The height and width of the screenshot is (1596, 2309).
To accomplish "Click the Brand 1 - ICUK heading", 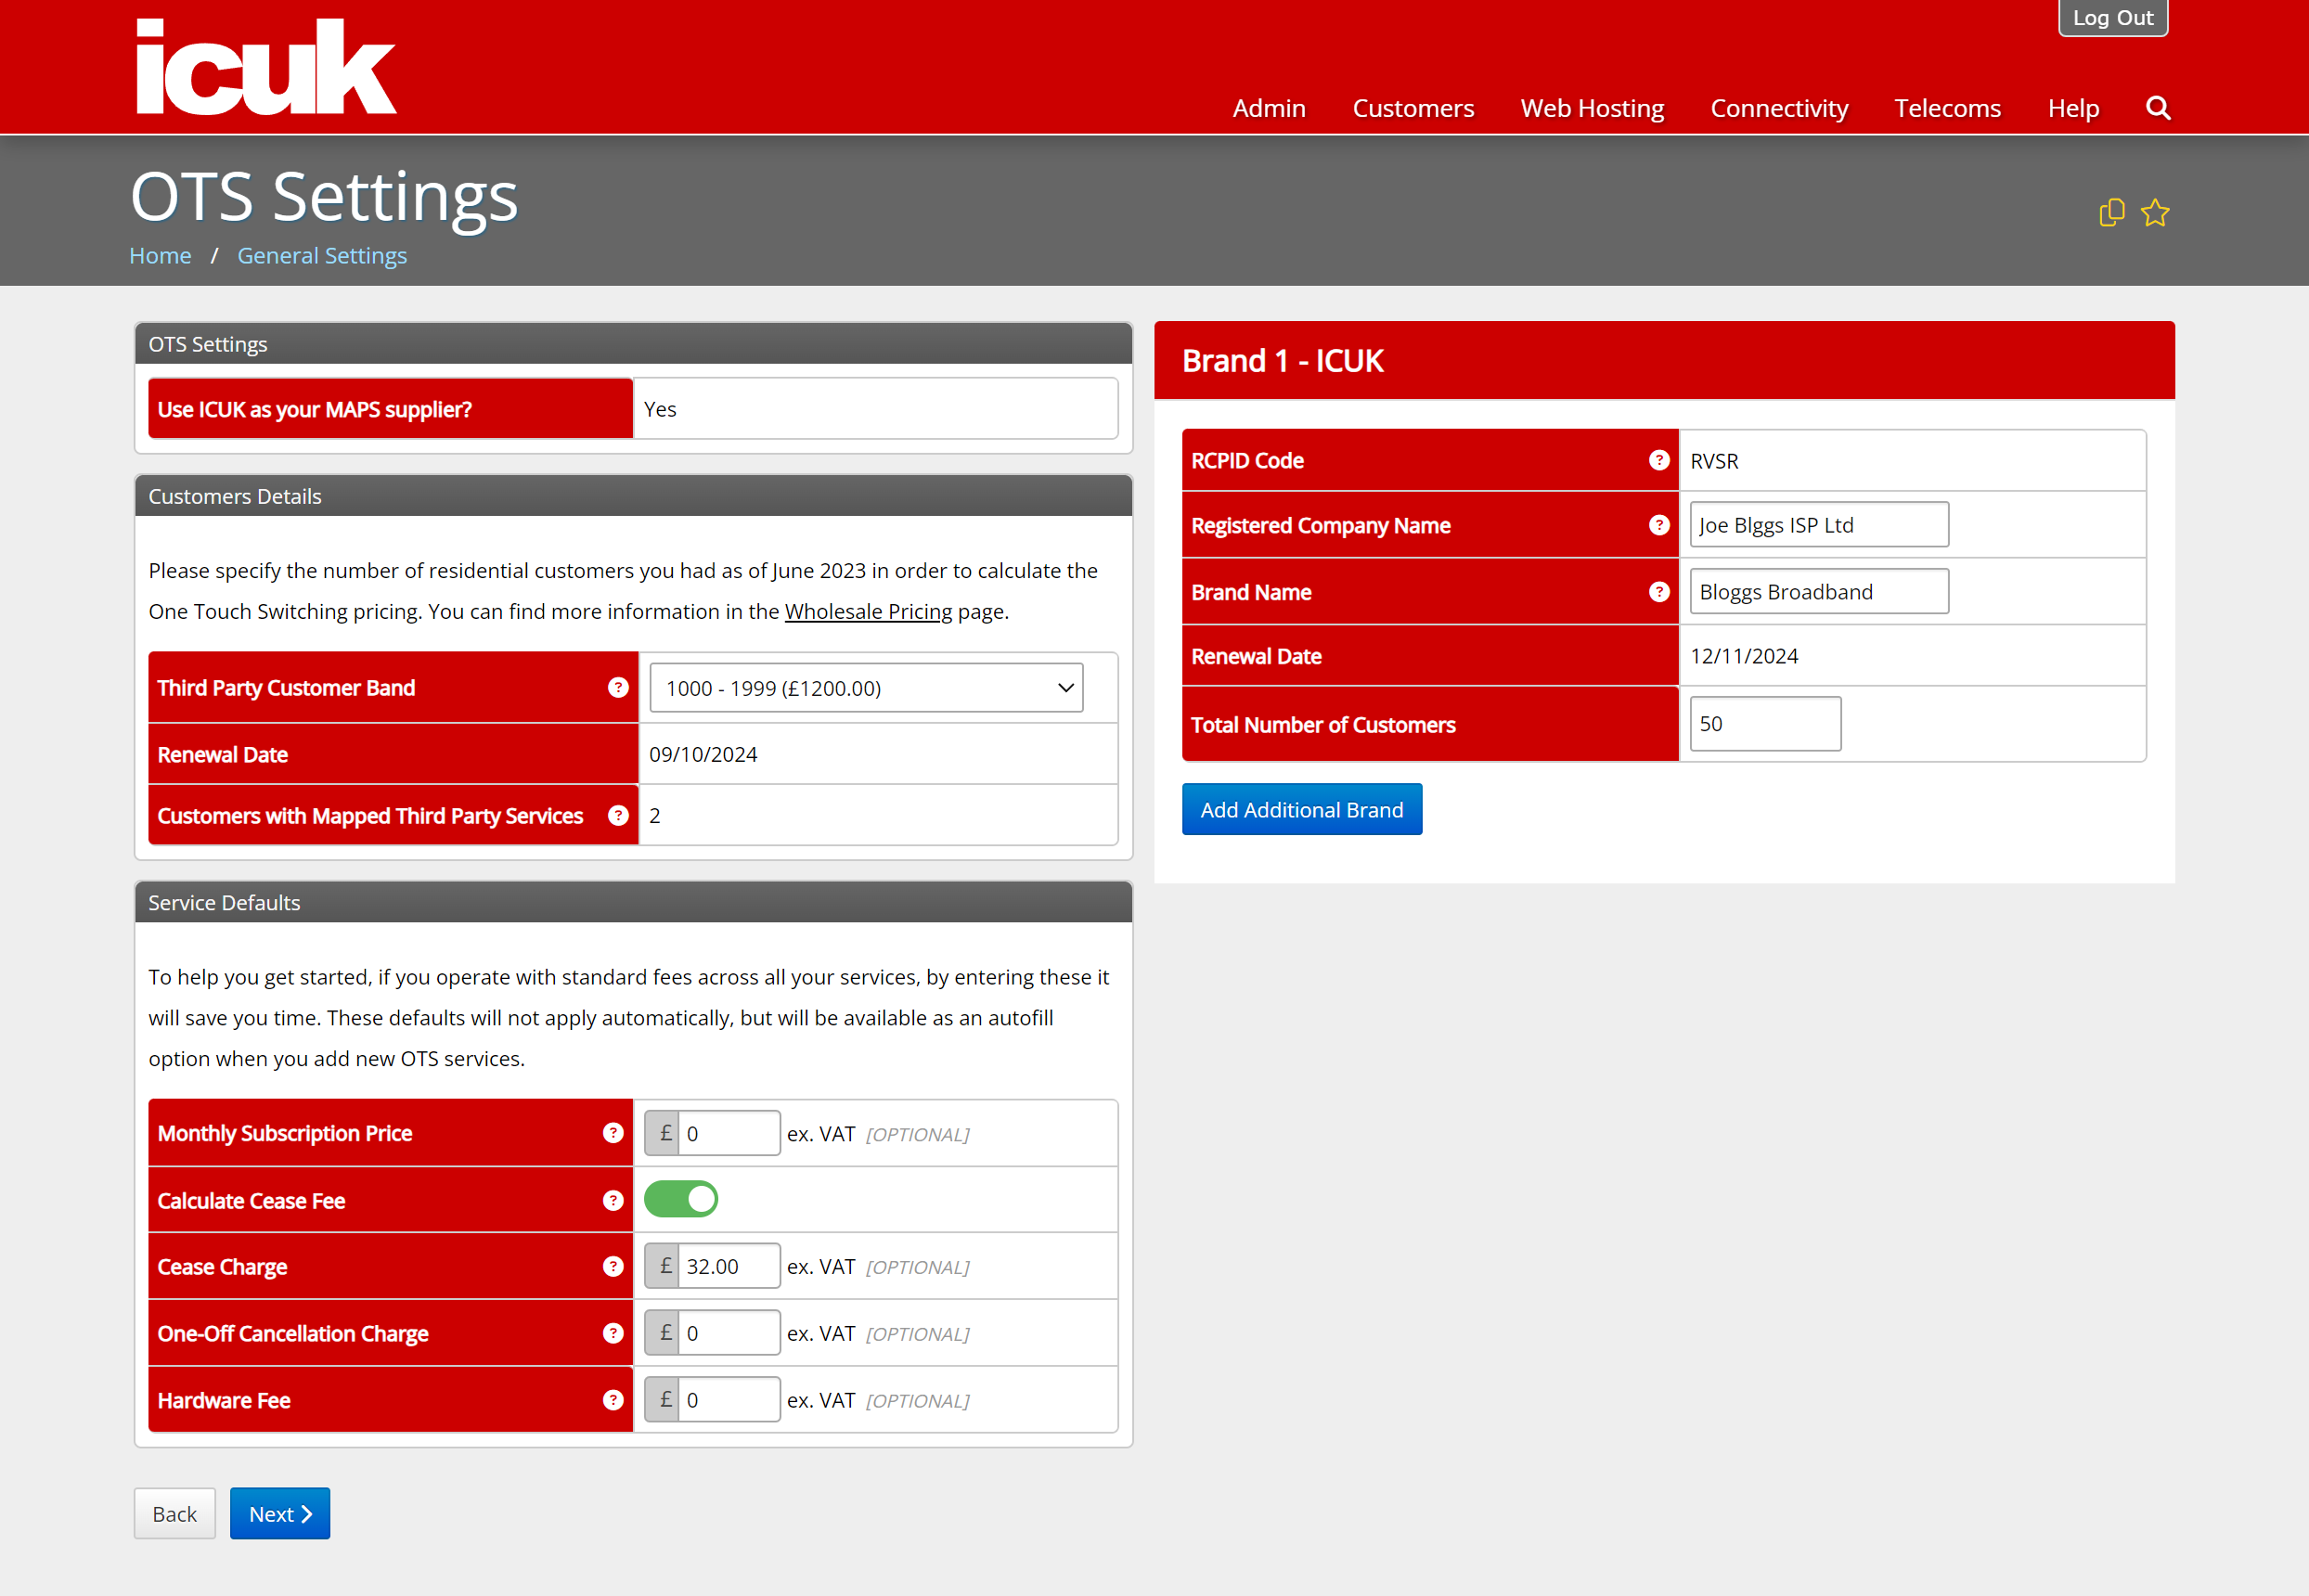I will 1282,360.
